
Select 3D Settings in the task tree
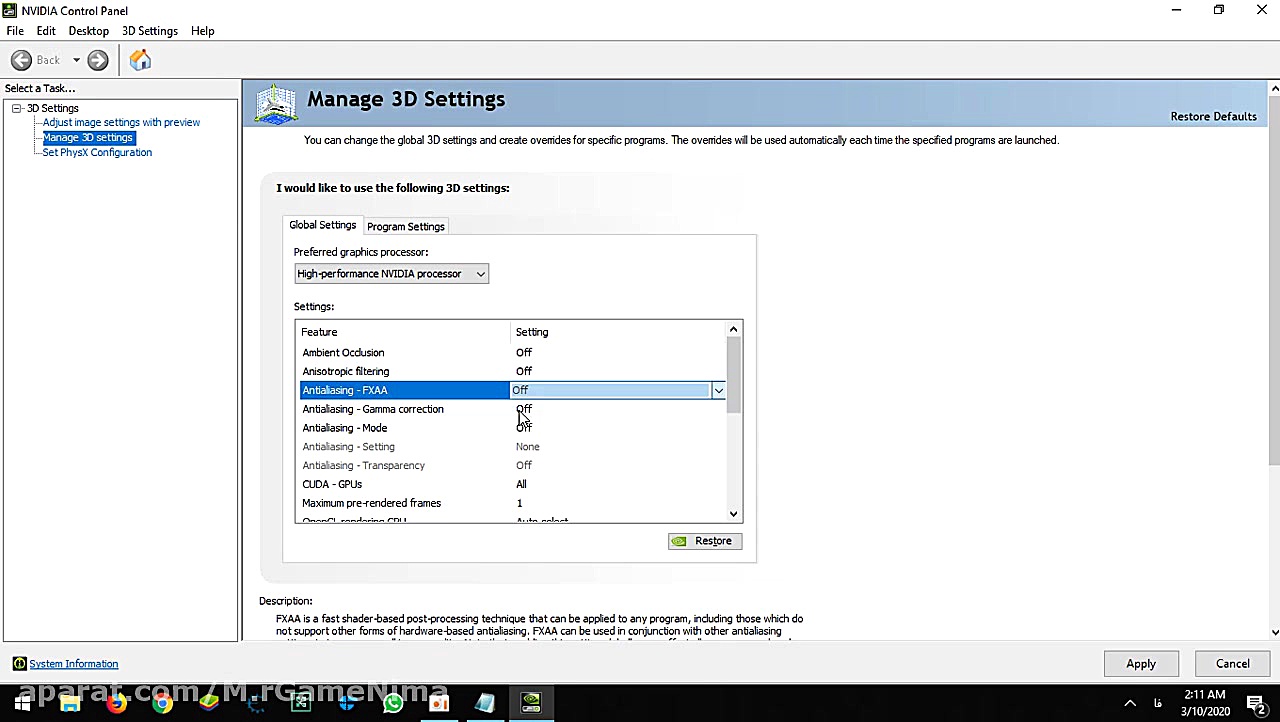tap(52, 108)
